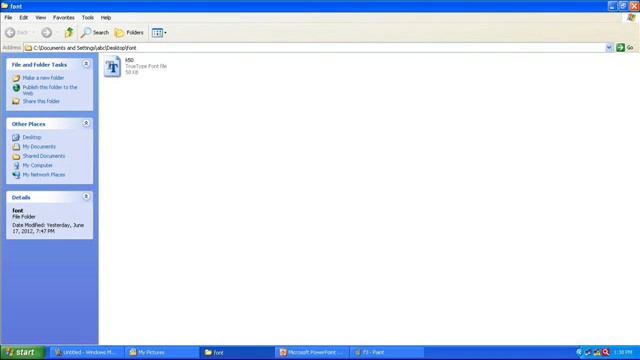Viewport: 640px width, 360px height.
Task: Click the Shared Documents folder icon
Action: [16, 156]
